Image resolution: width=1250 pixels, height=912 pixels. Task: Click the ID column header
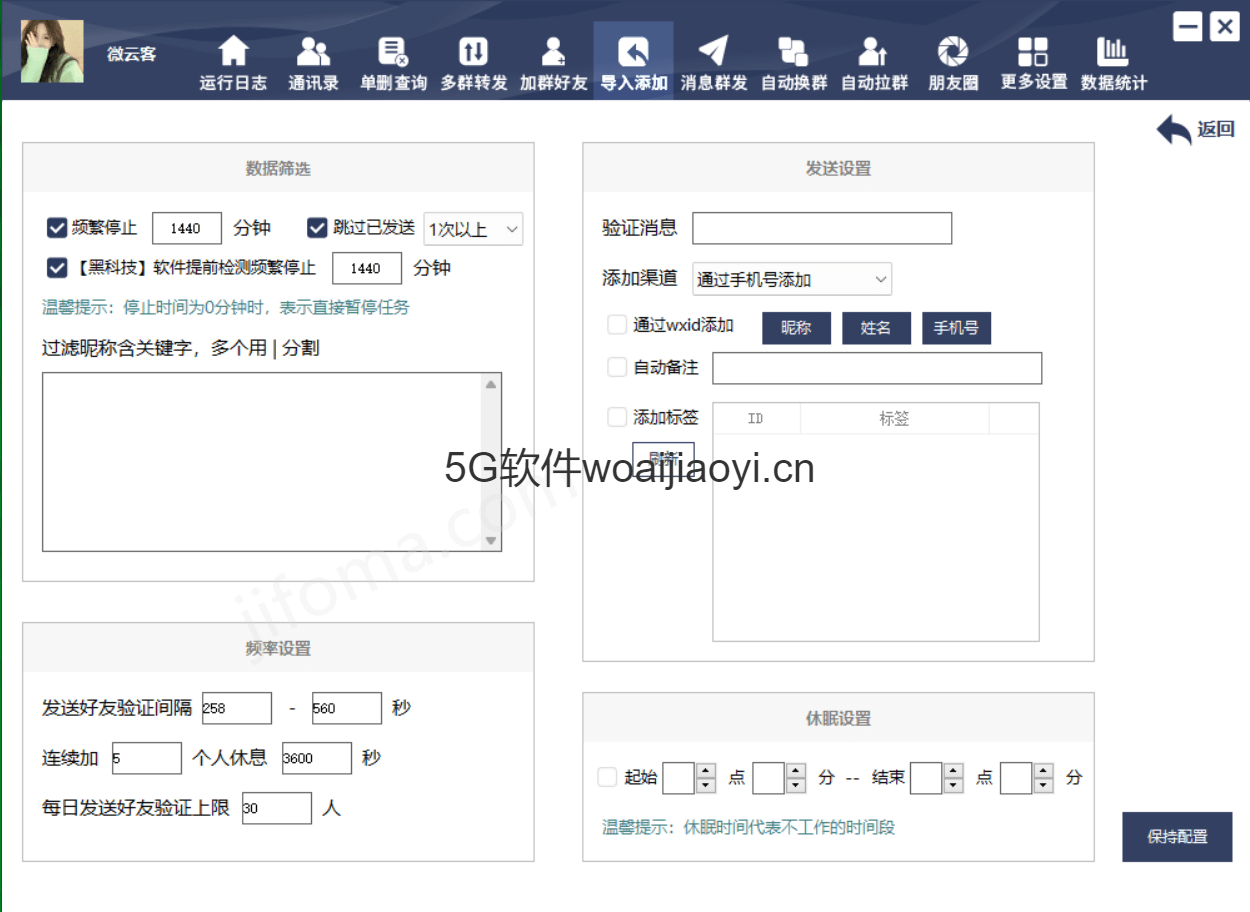tap(756, 419)
